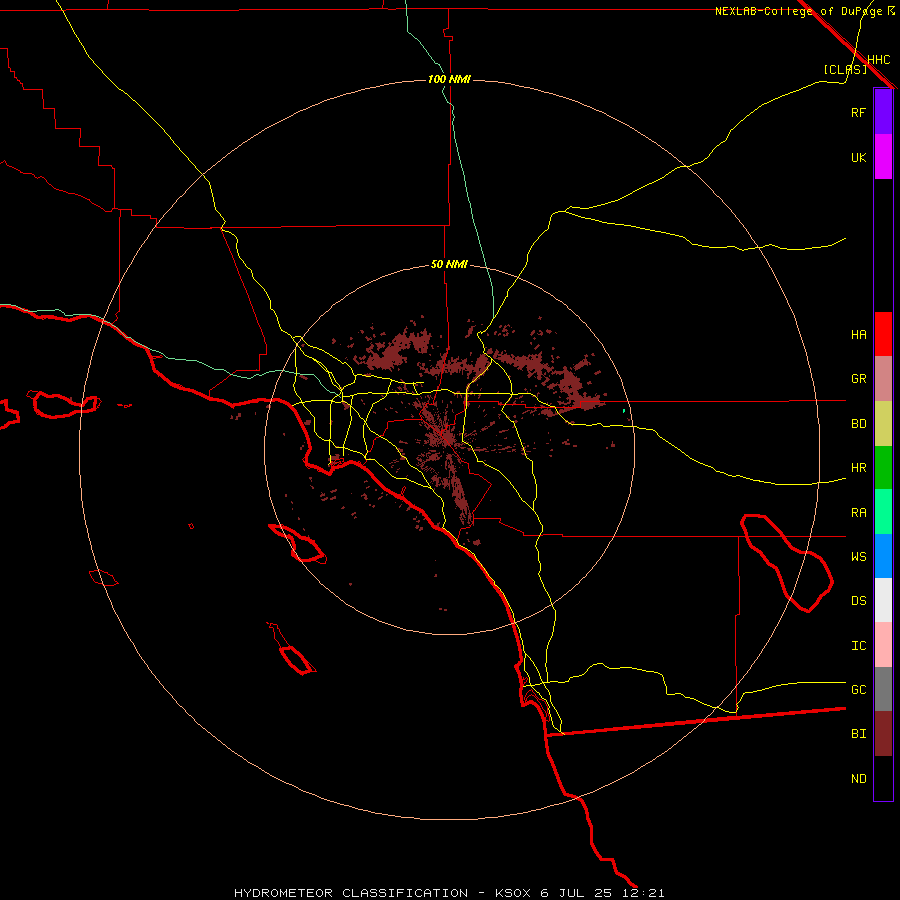Click the small green RA echo pixel east of radar
900x900 pixels.
pos(623,410)
